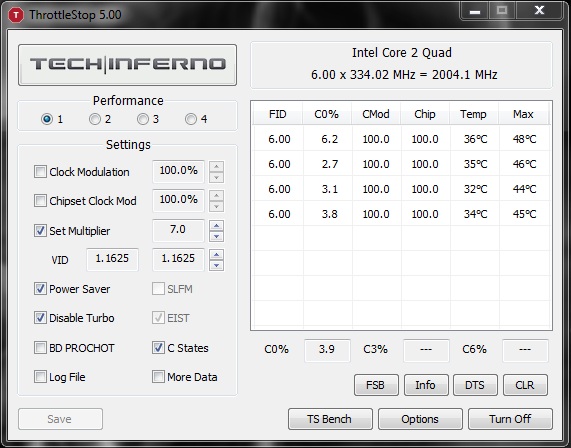Click the FID column header
Screen dimensions: 571x448
coord(278,114)
